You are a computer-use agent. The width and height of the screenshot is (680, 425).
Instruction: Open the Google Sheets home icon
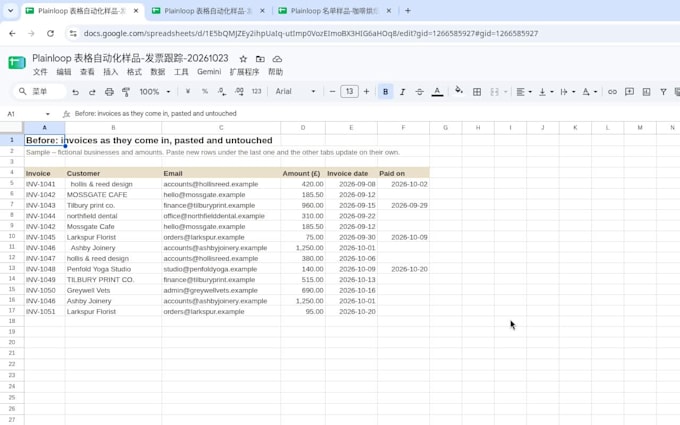pyautogui.click(x=17, y=62)
